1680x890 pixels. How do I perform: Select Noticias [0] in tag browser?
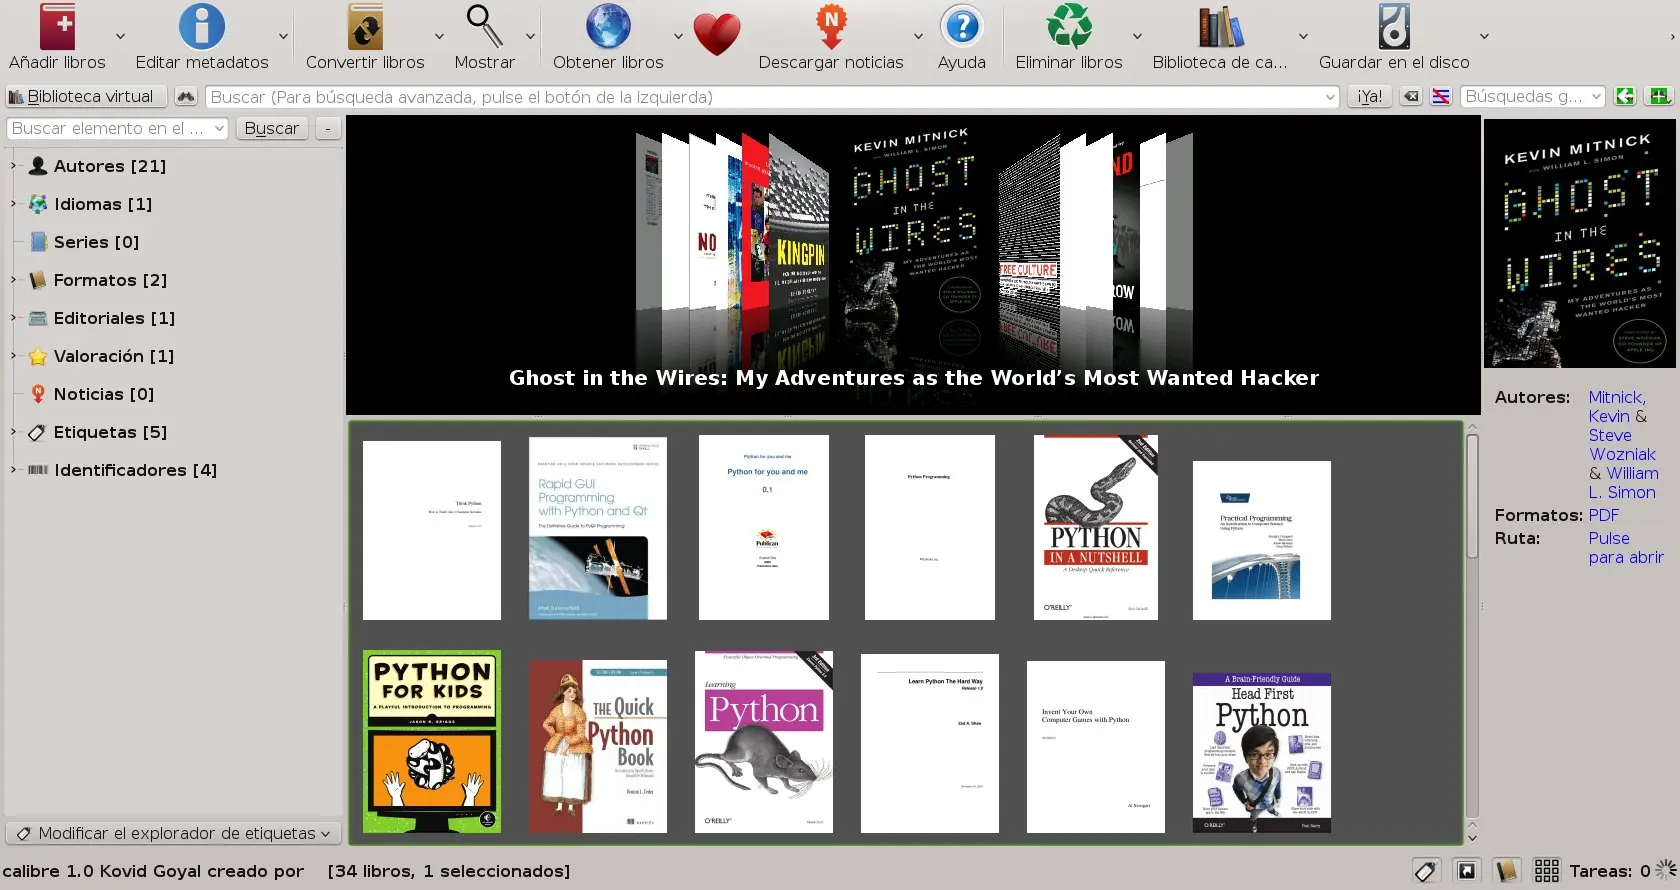click(x=103, y=394)
